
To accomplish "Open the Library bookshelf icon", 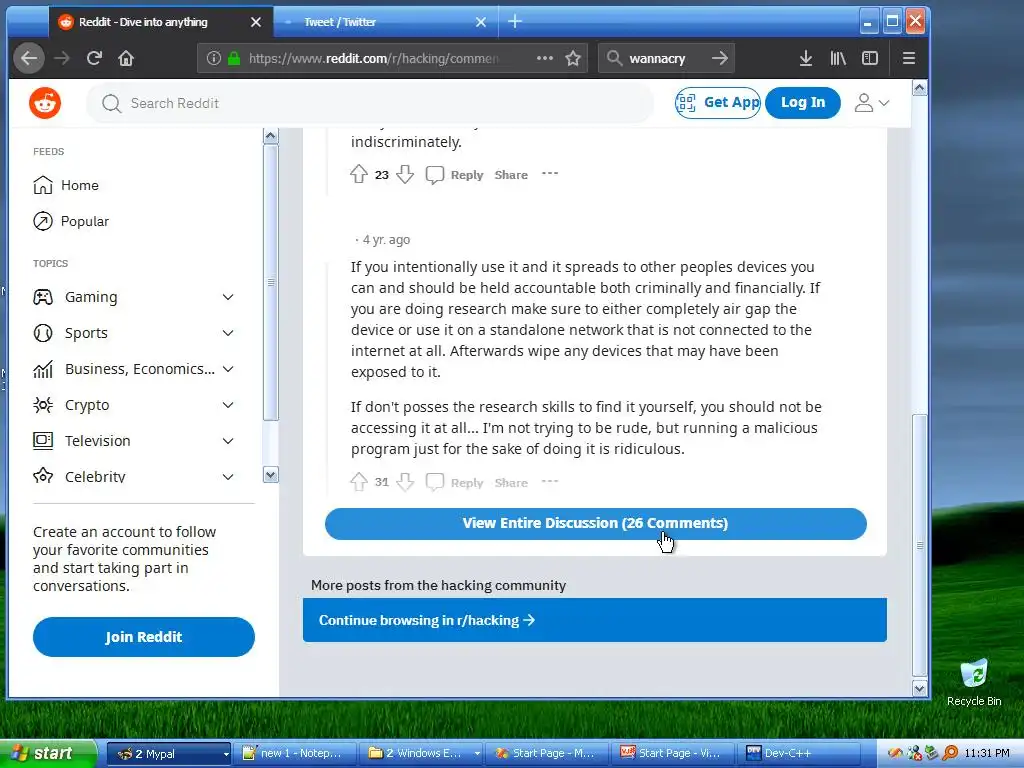I will pos(838,58).
